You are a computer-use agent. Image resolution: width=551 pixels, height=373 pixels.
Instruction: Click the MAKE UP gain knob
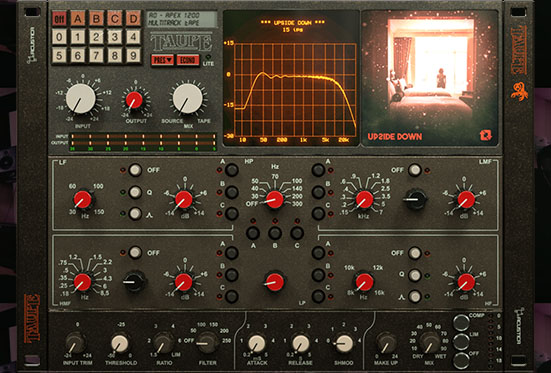point(386,343)
